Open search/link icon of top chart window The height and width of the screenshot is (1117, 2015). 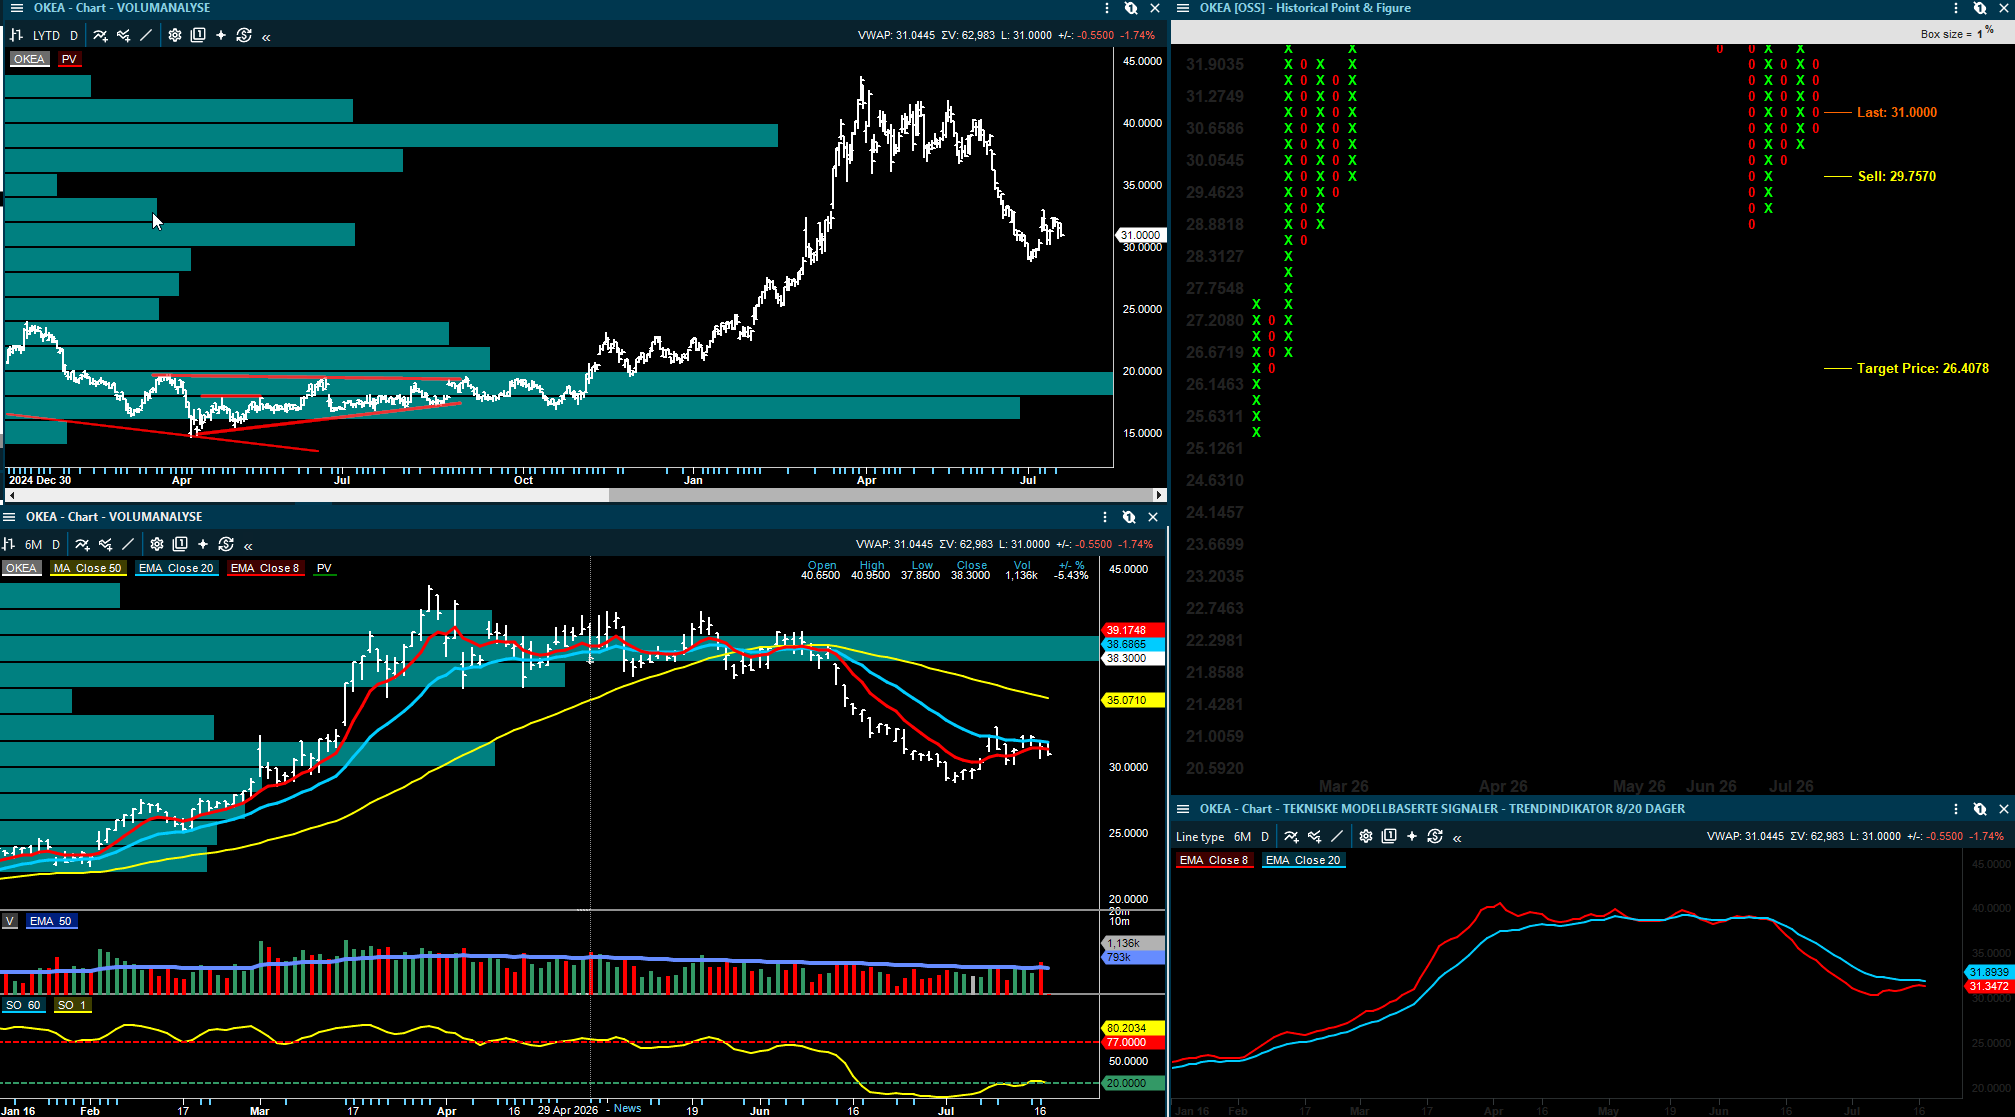1131,8
